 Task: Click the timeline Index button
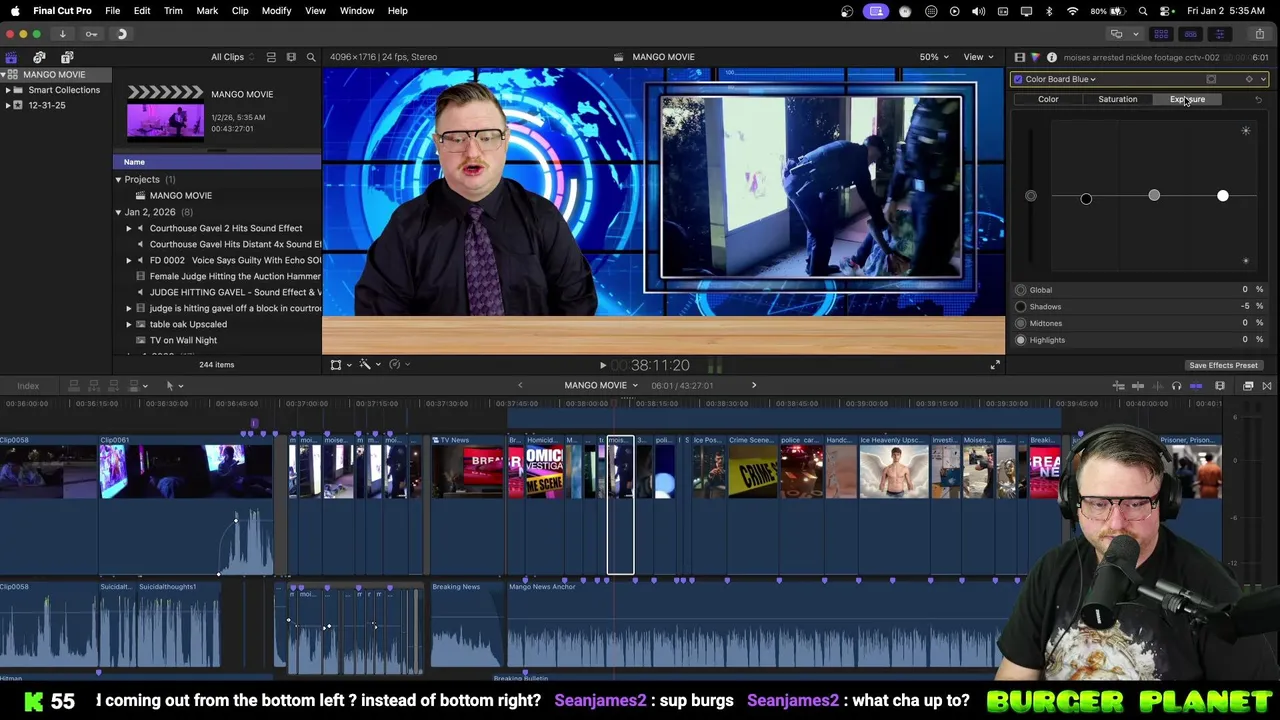[x=28, y=386]
